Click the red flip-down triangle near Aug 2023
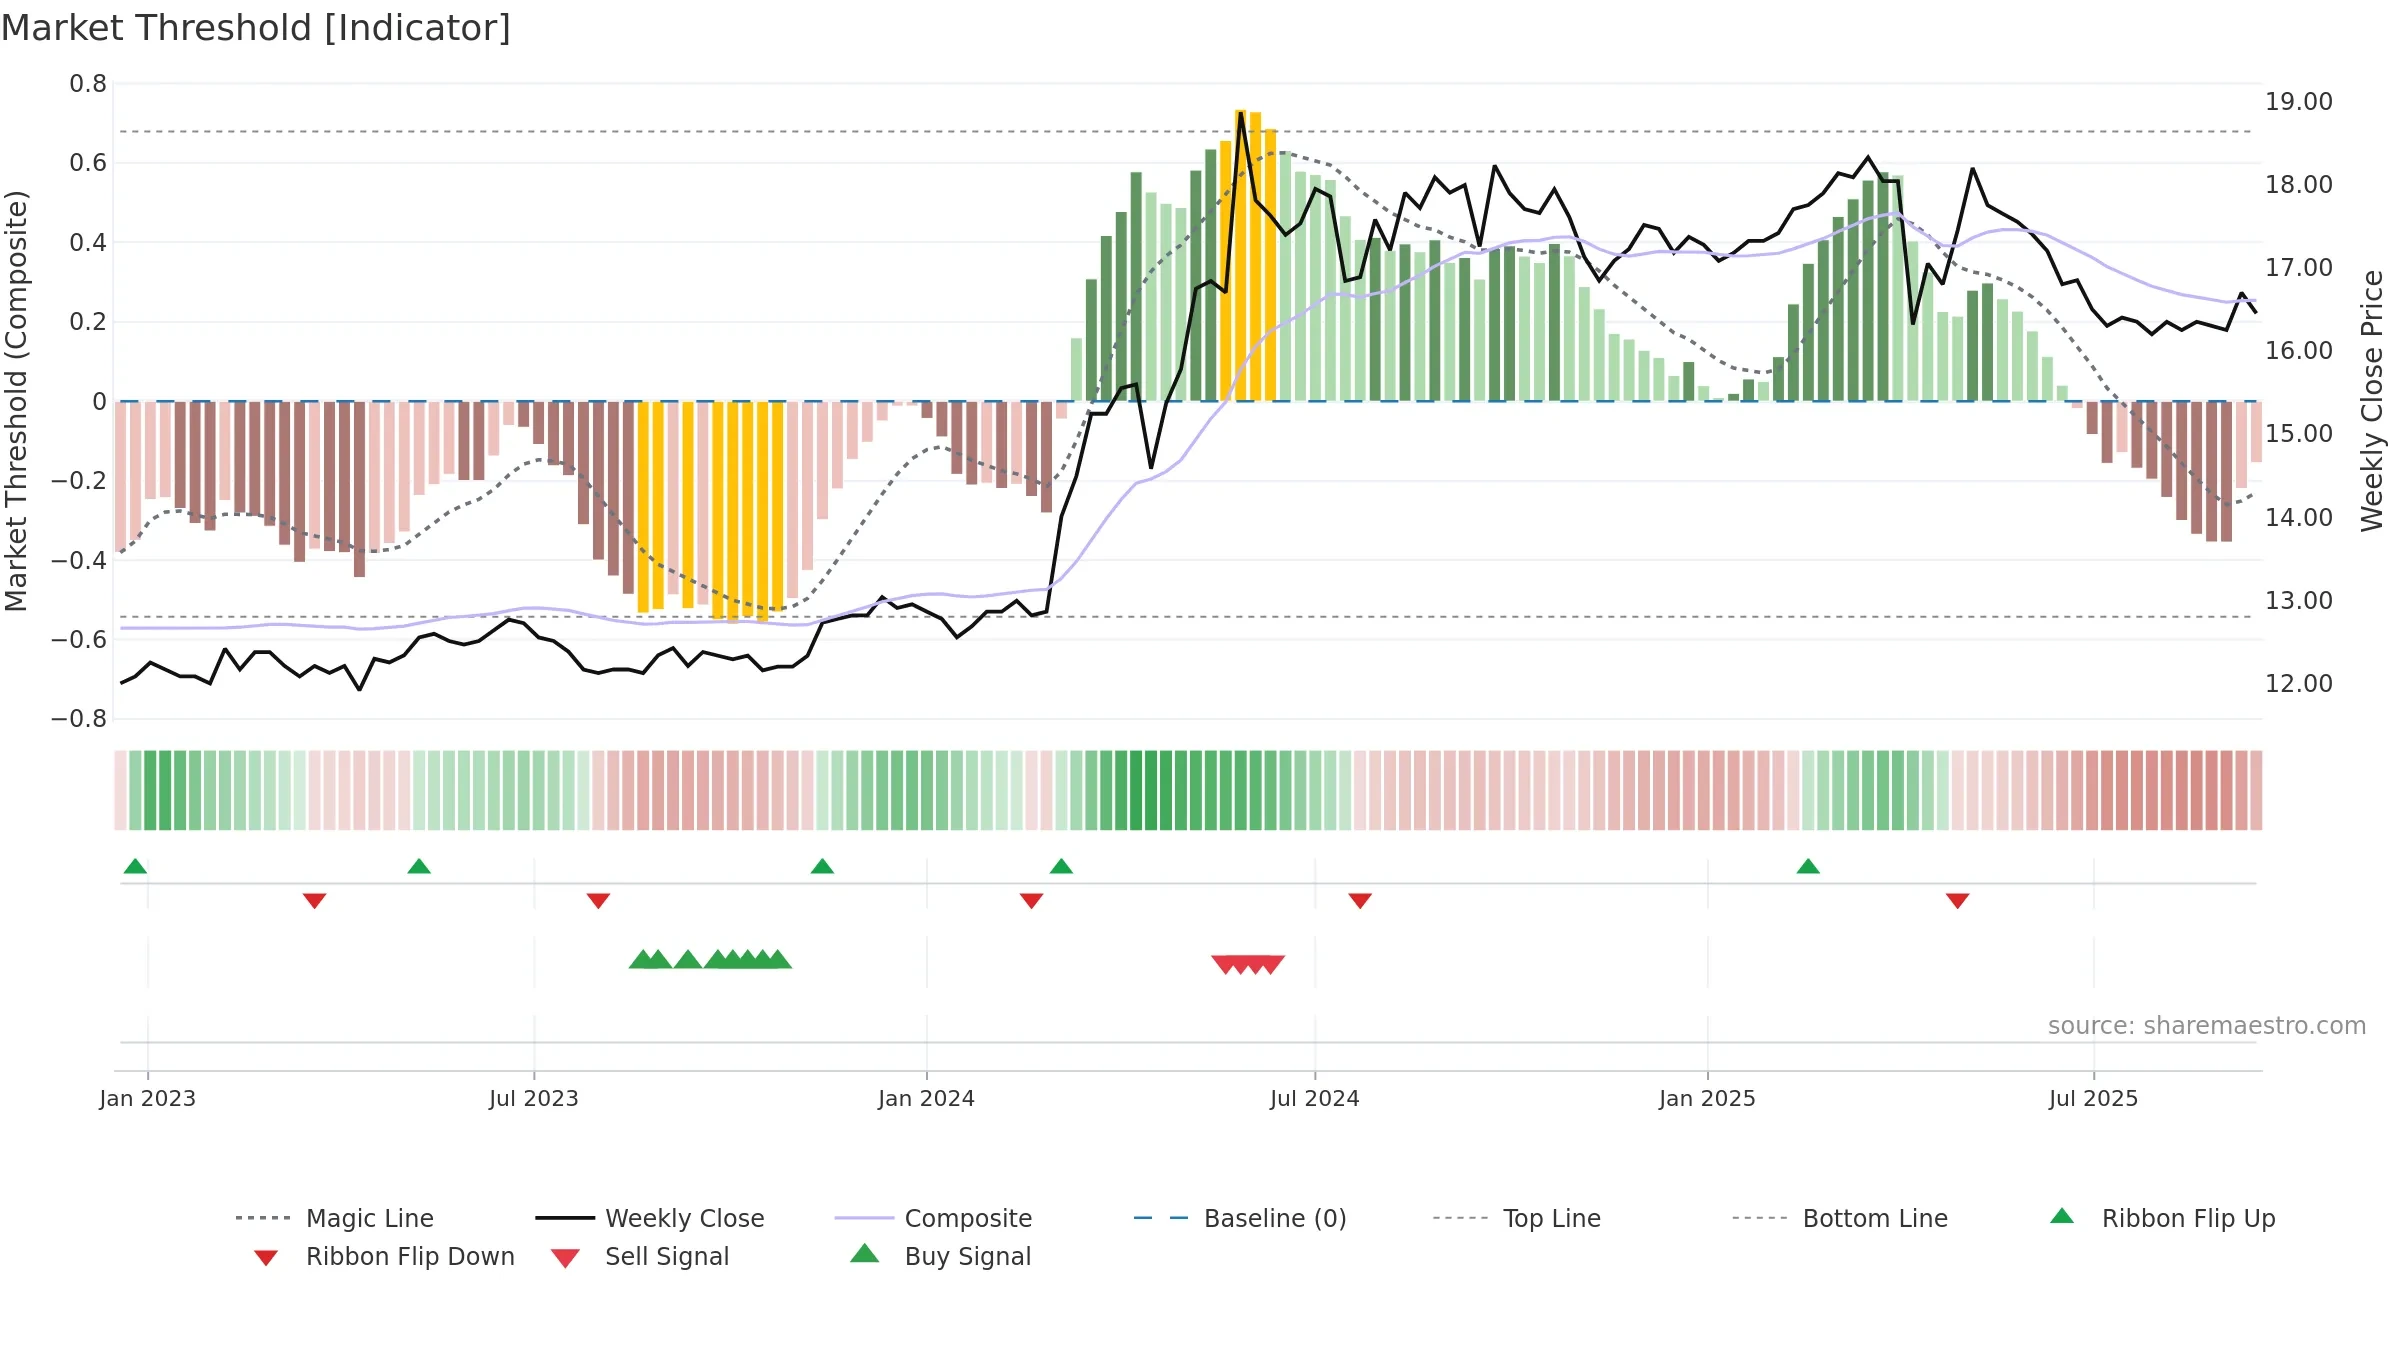Image resolution: width=2400 pixels, height=1350 pixels. pos(598,901)
